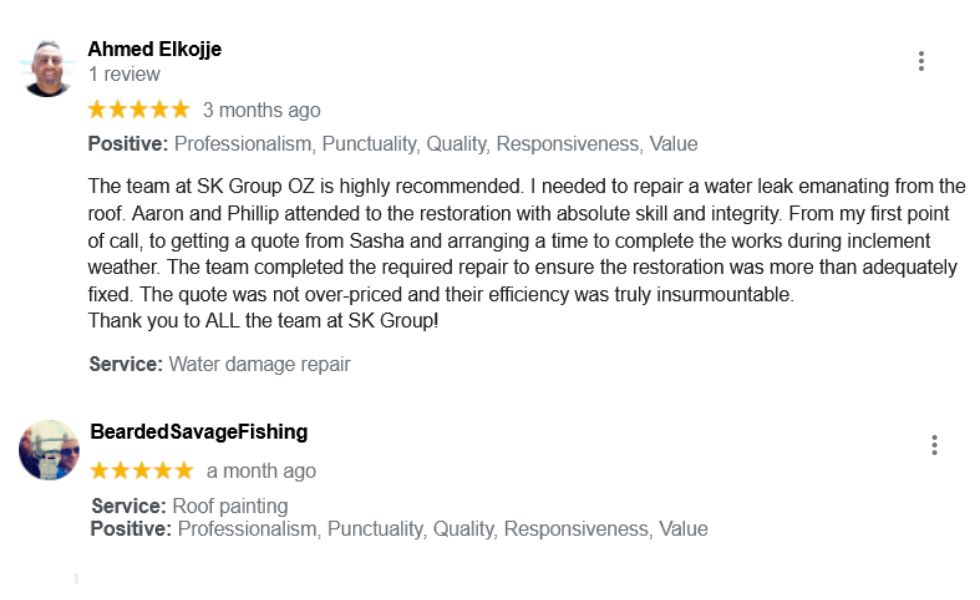Screen dimensions: 980x600
Task: Click the middle star in Ahmed Elkojje's rating
Action: 138,110
